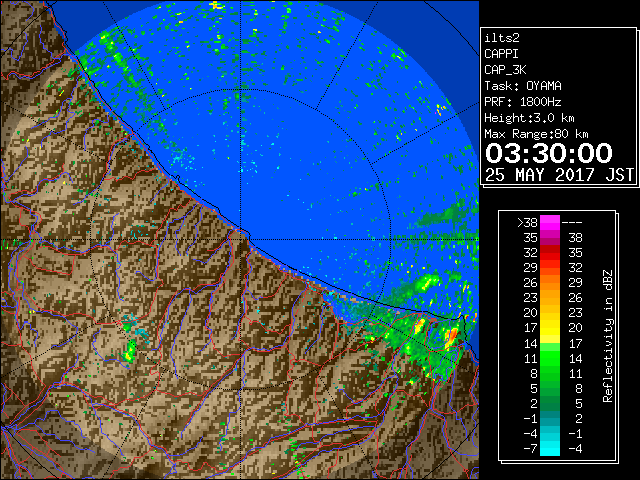Viewport: 640px width, 480px height.
Task: Click the magenta >38 dBZ legend swatch
Action: coord(550,223)
